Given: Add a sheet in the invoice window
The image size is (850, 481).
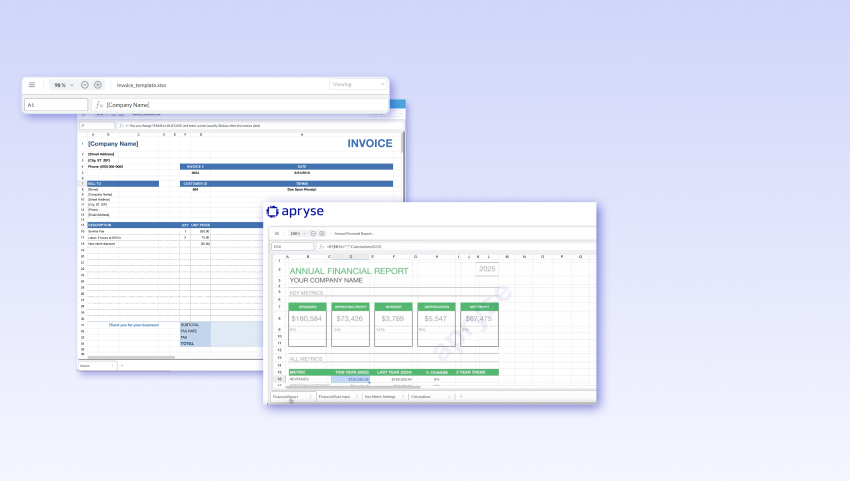Looking at the screenshot, I should [122, 365].
